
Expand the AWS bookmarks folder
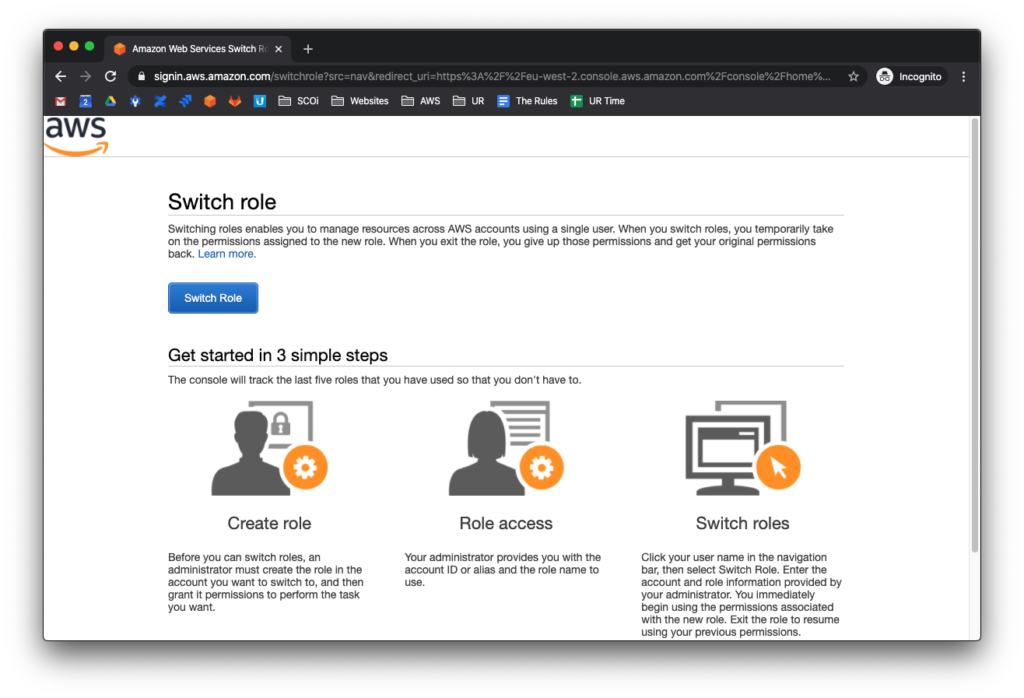(421, 101)
